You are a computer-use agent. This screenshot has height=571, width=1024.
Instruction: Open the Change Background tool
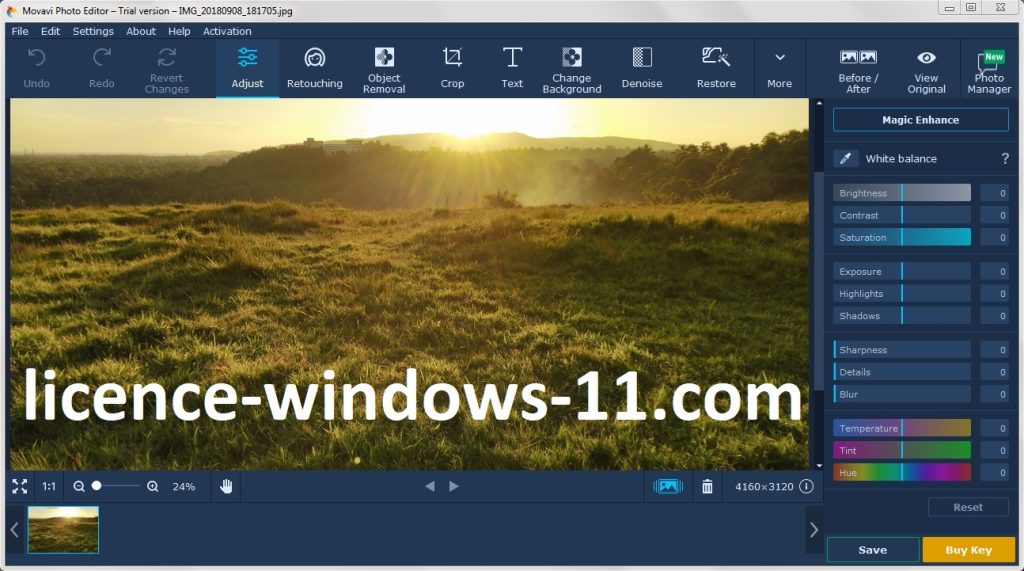[571, 68]
